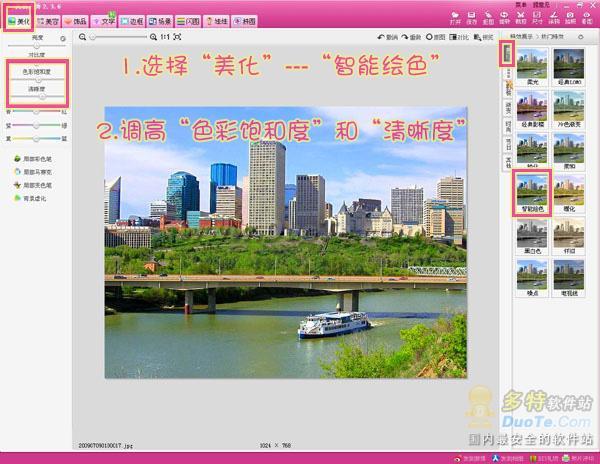The height and width of the screenshot is (464, 600).
Task: Select the 涂鸦 (Doodle) brush icon
Action: [554, 18]
